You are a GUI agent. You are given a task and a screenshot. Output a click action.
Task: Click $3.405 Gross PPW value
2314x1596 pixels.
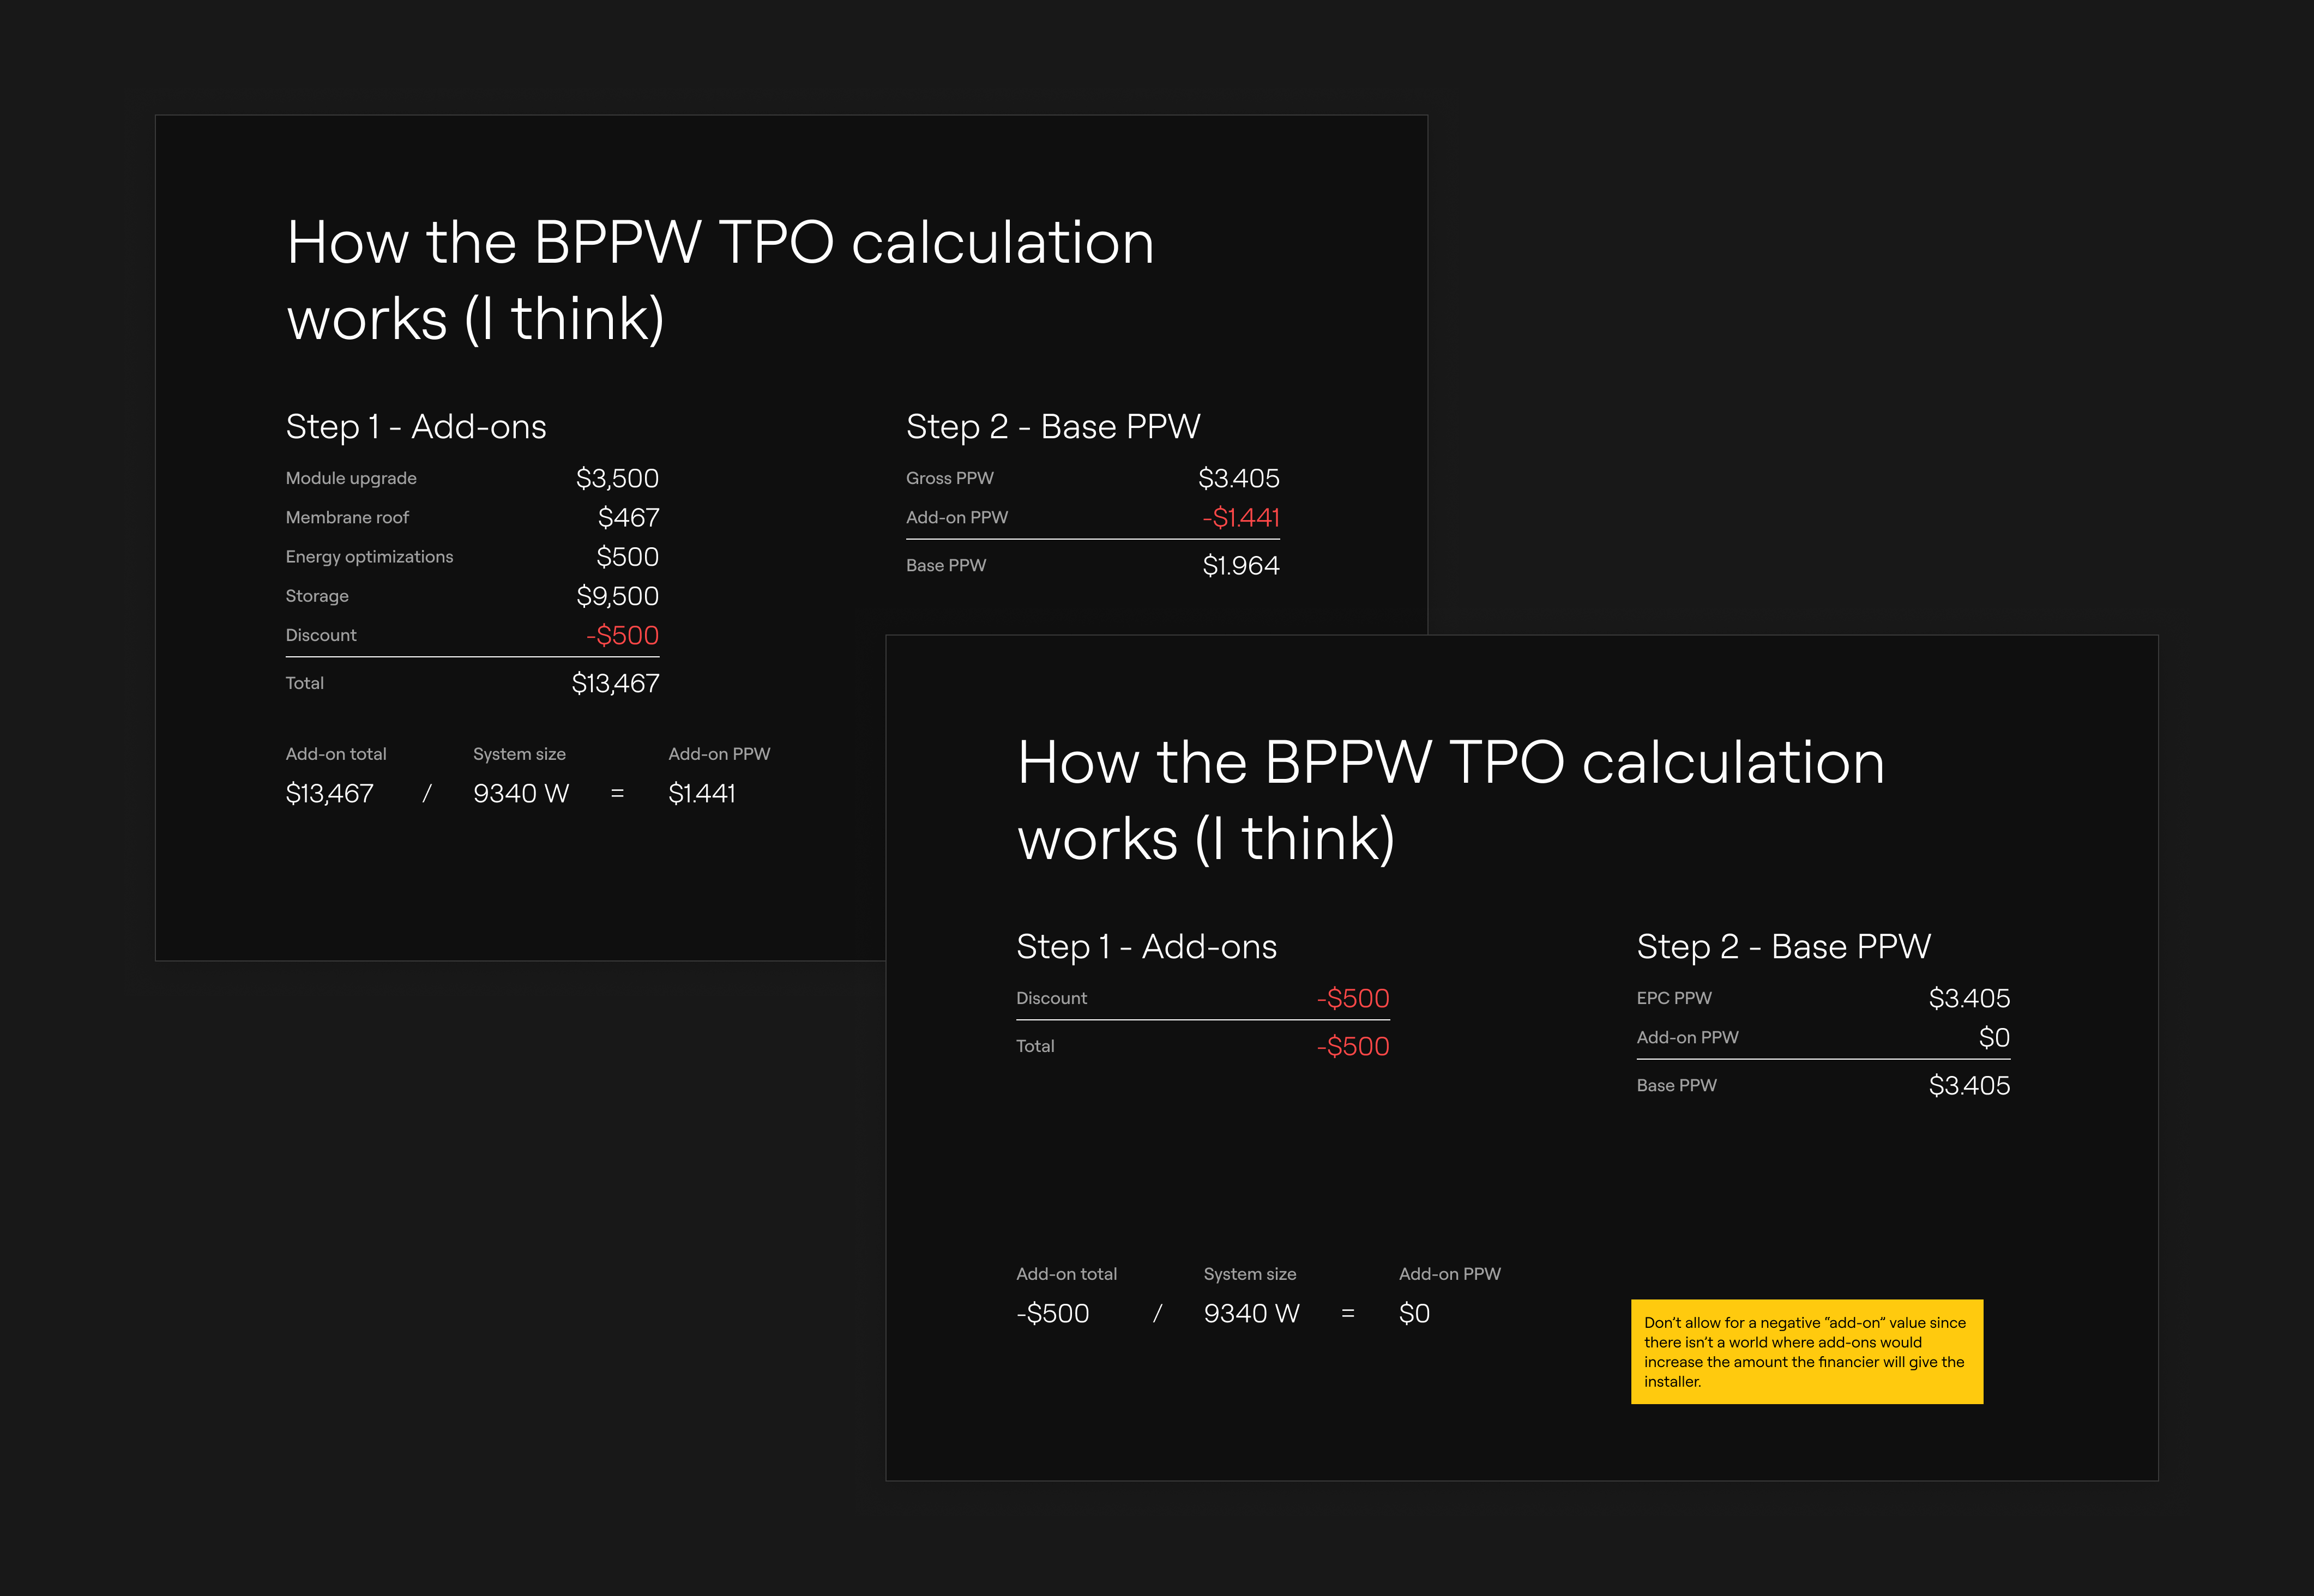pos(1239,479)
